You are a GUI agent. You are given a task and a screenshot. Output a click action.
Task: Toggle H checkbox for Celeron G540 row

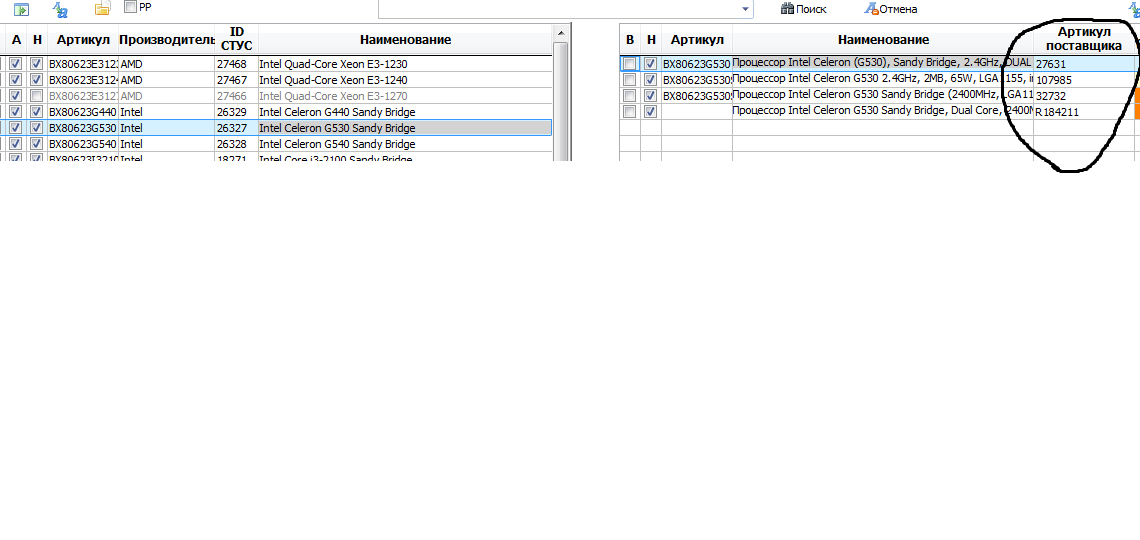click(x=36, y=144)
